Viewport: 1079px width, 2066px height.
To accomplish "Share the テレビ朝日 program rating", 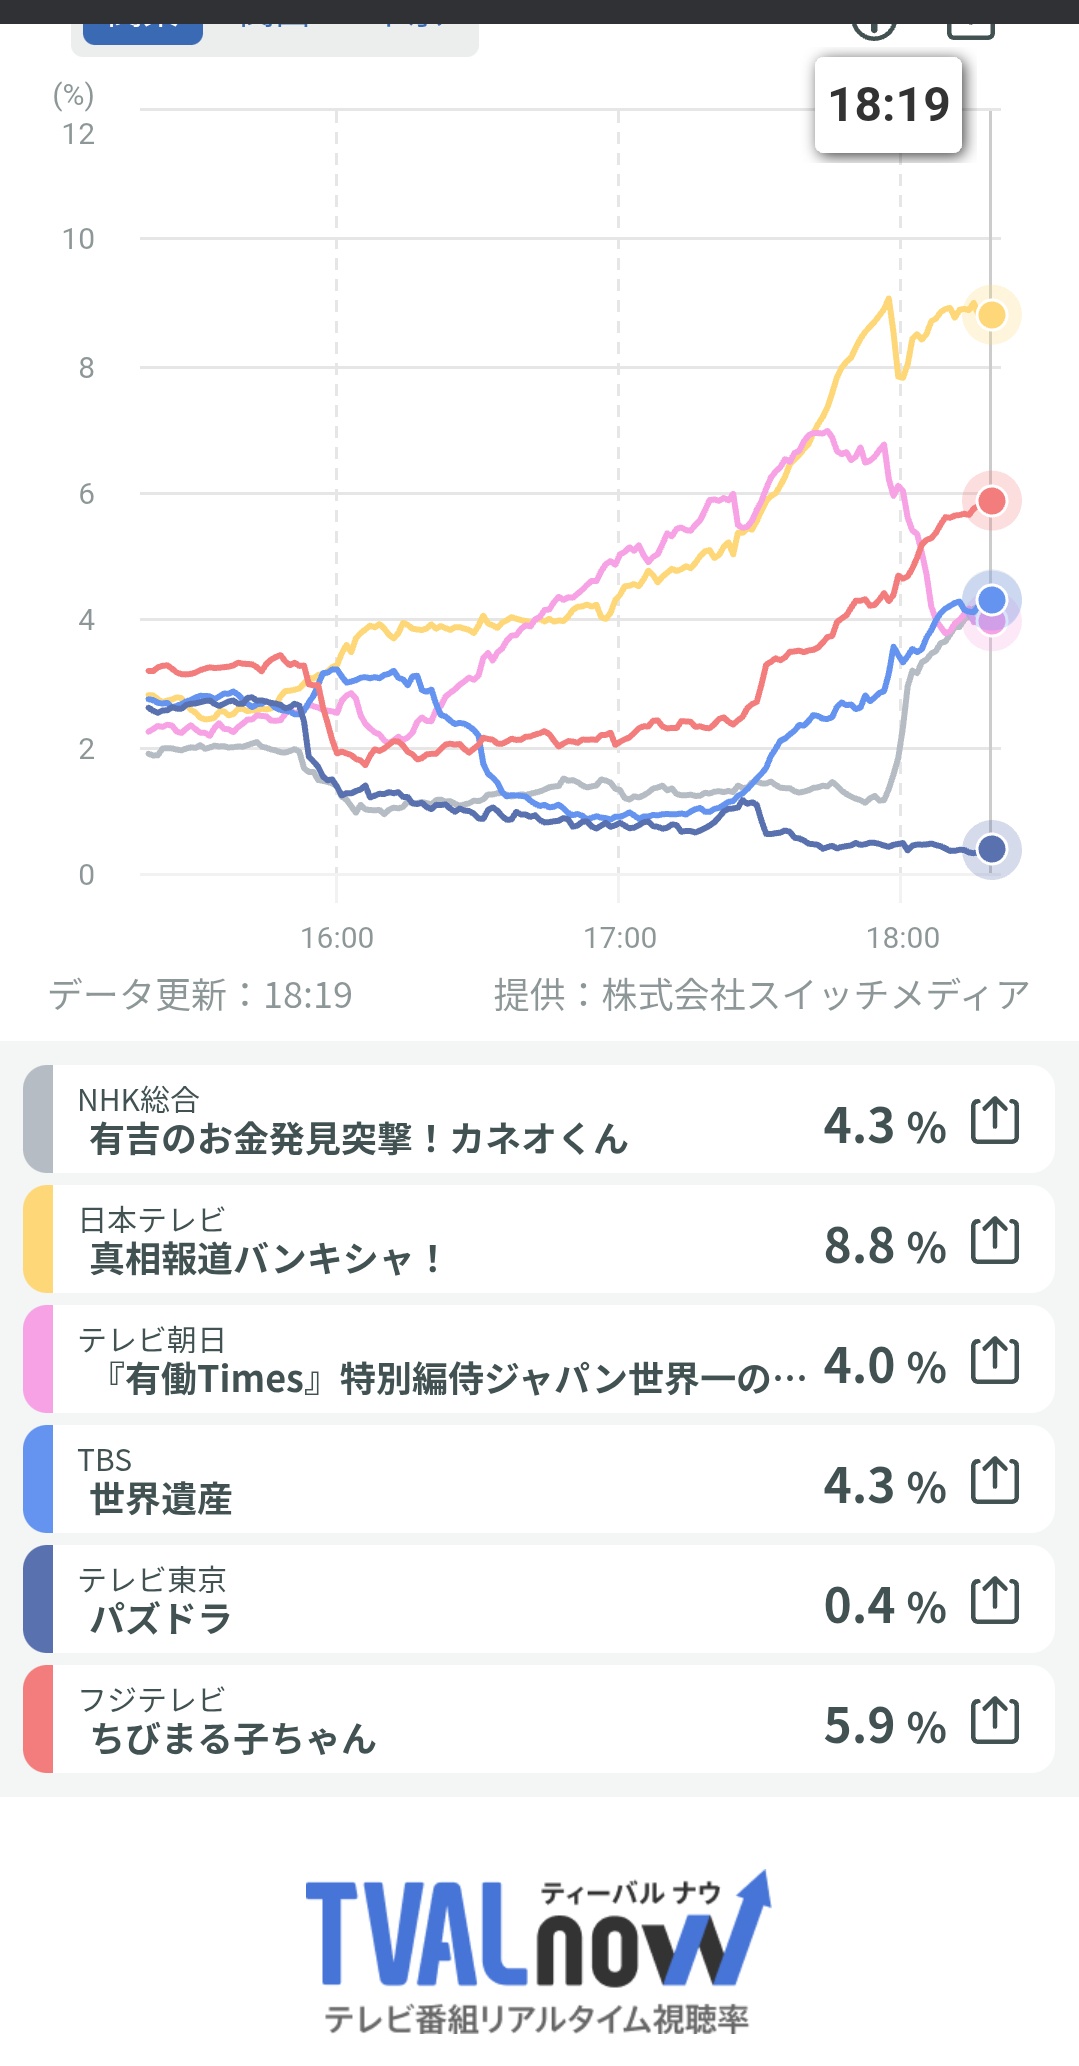I will [x=995, y=1360].
